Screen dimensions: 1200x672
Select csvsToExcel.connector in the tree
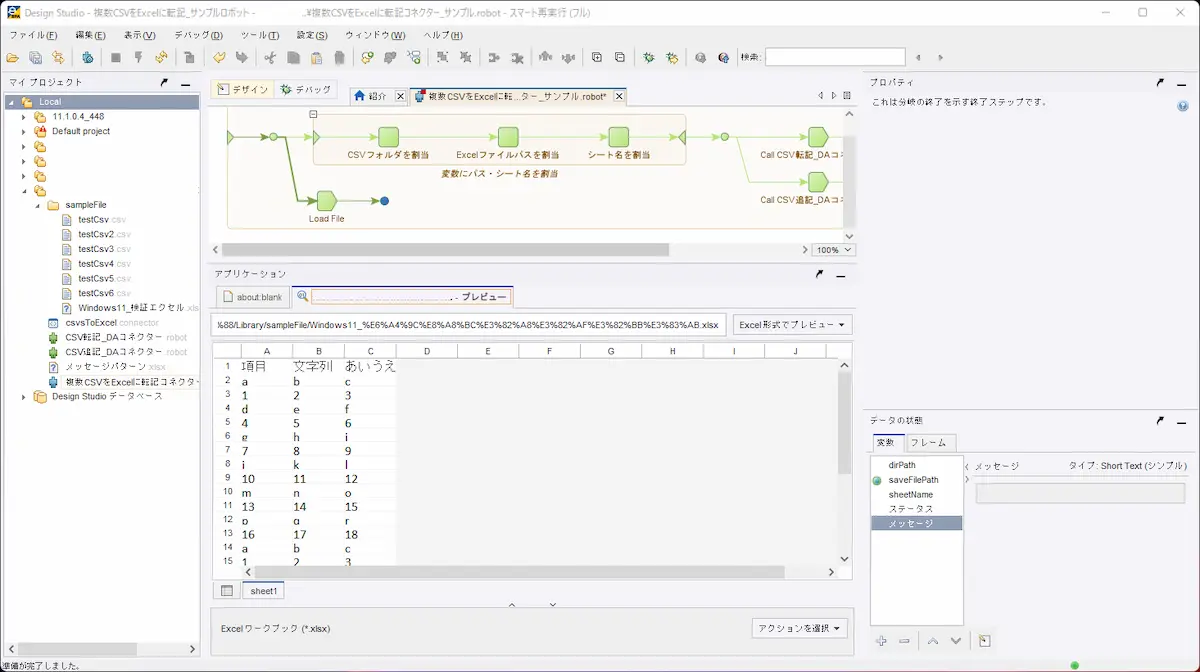(103, 323)
